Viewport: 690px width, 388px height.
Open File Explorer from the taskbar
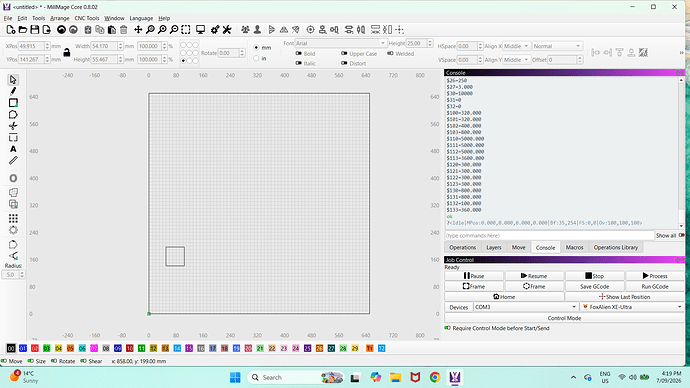pos(395,377)
